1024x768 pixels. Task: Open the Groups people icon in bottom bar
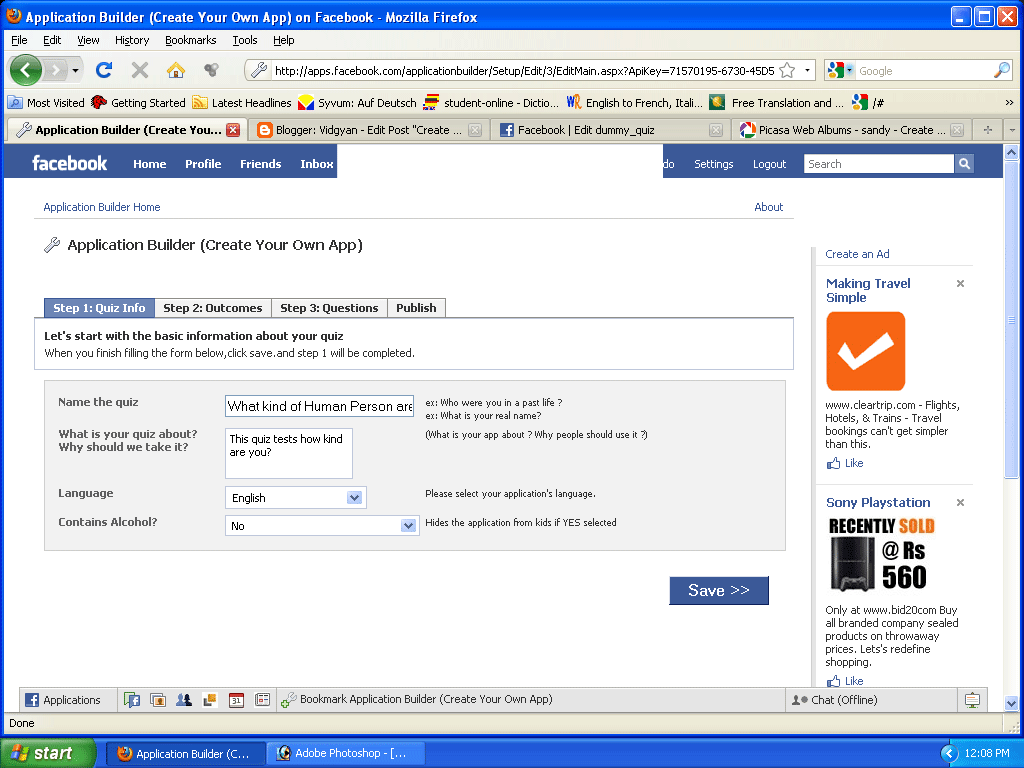(184, 700)
